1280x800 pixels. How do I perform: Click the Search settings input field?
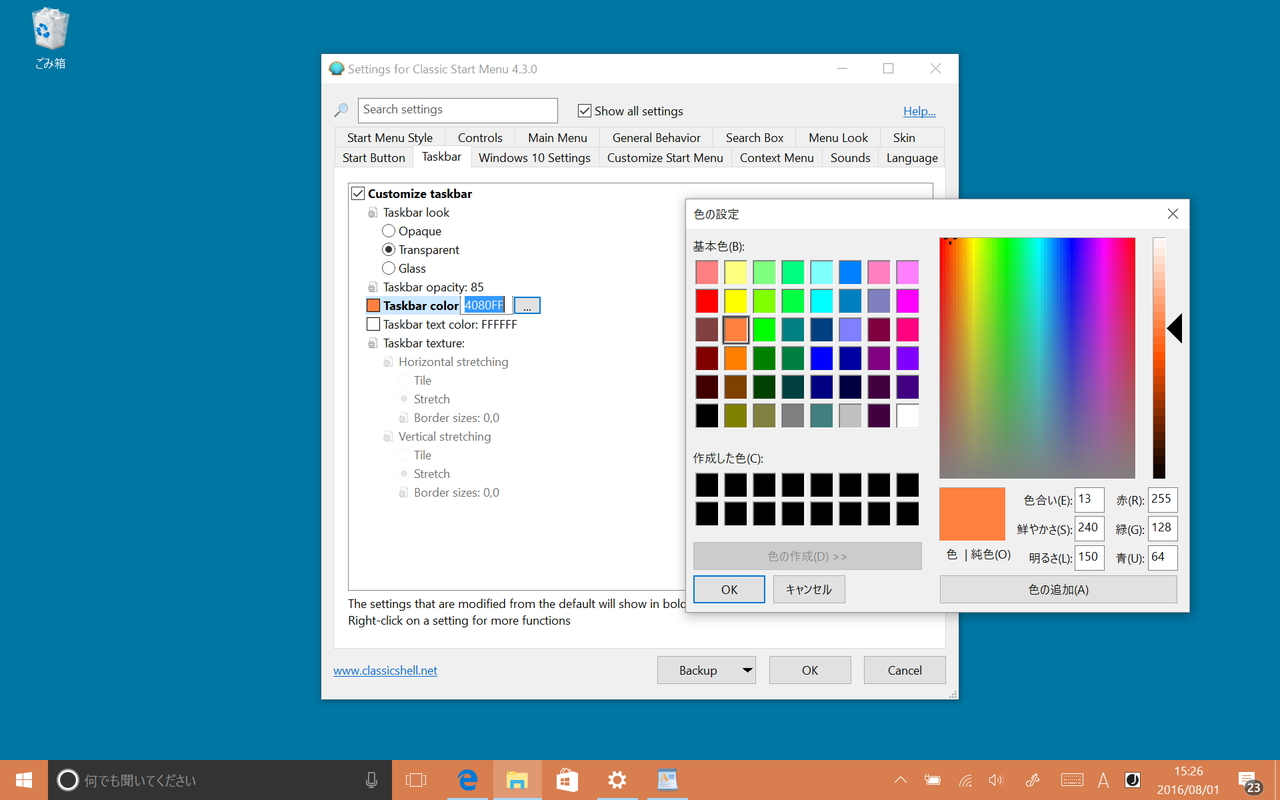point(458,110)
